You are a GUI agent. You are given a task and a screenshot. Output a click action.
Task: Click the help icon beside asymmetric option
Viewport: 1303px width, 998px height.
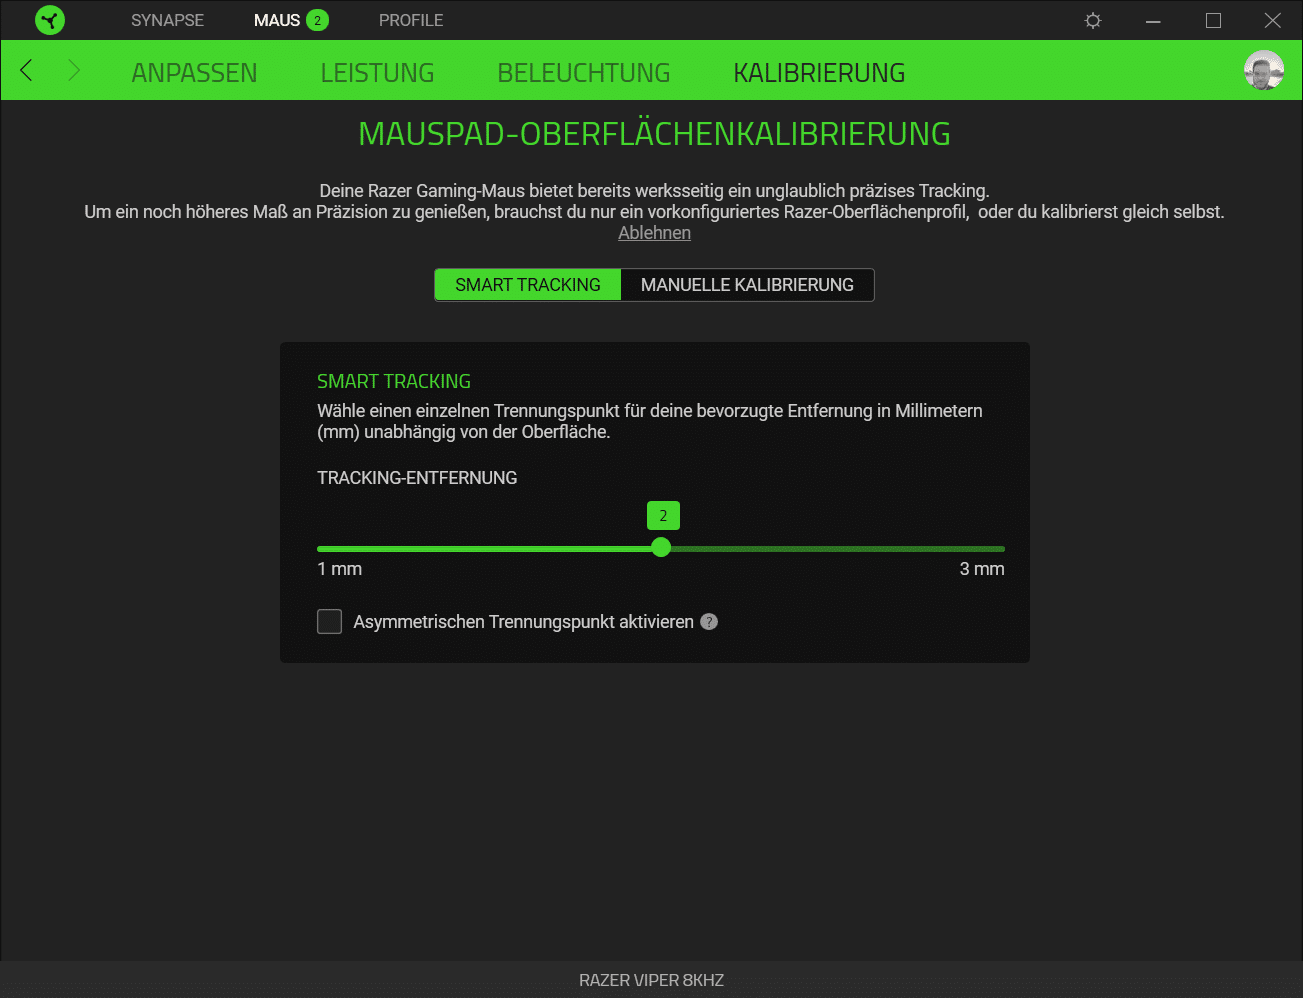pyautogui.click(x=709, y=622)
